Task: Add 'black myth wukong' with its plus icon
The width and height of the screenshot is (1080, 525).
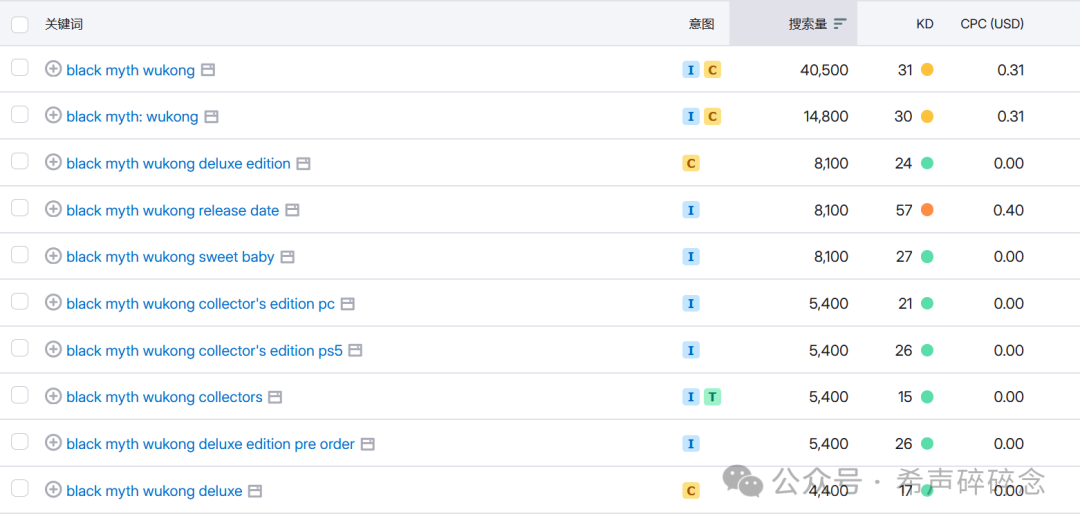Action: [x=53, y=68]
